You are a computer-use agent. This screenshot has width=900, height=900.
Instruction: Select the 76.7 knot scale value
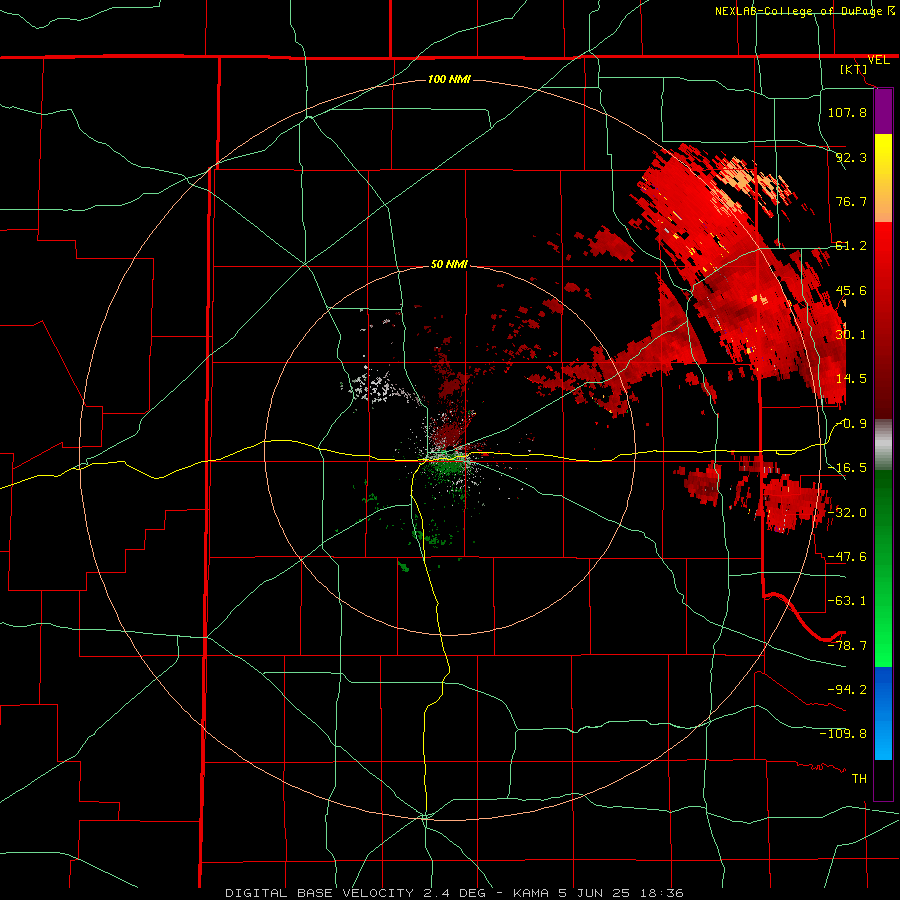click(x=851, y=201)
